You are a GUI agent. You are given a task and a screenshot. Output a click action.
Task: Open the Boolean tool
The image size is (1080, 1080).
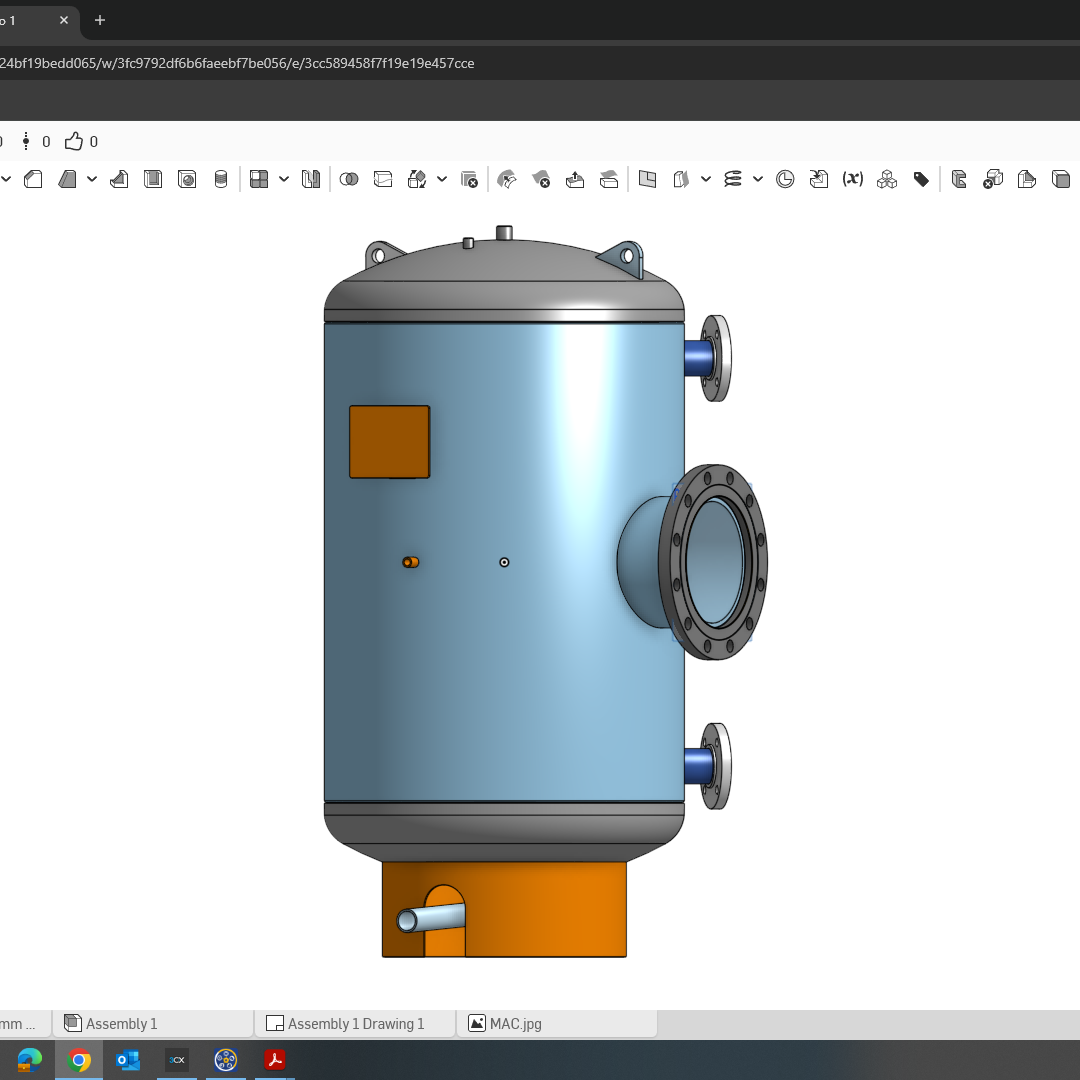pos(349,179)
